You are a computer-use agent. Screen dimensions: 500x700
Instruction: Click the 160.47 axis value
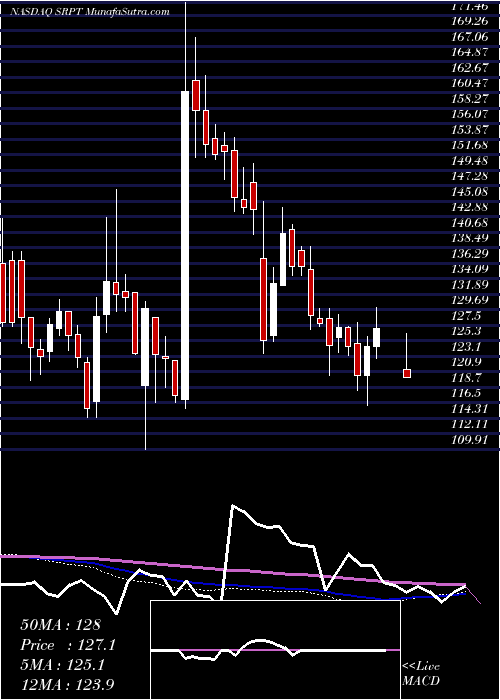coord(471,83)
